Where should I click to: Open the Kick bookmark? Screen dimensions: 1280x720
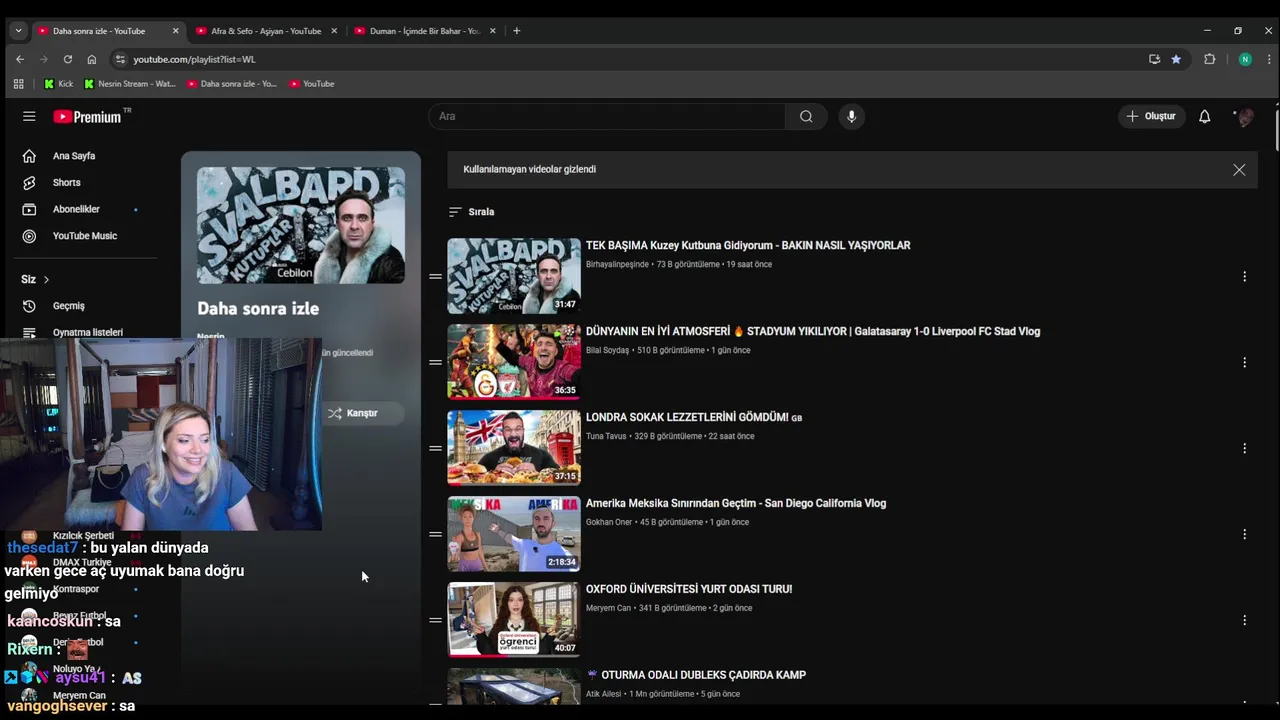(x=59, y=84)
